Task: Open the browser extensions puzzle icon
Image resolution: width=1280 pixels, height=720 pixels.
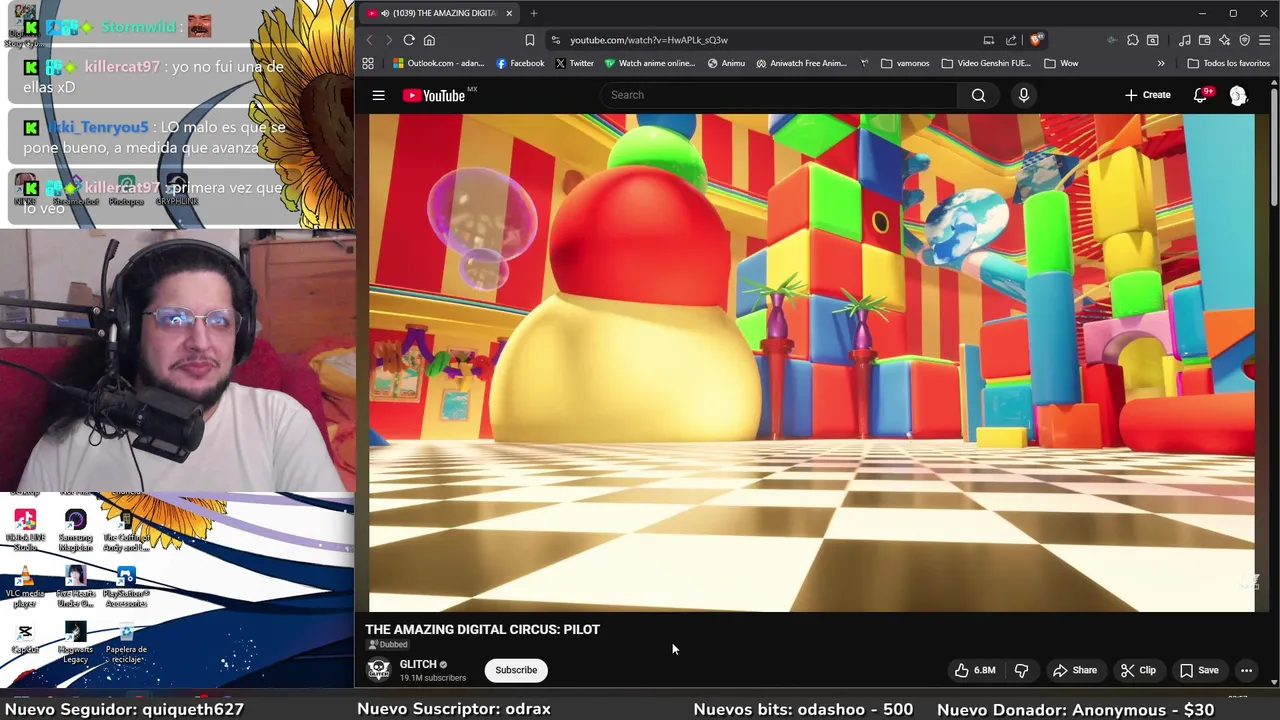Action: tap(1132, 40)
